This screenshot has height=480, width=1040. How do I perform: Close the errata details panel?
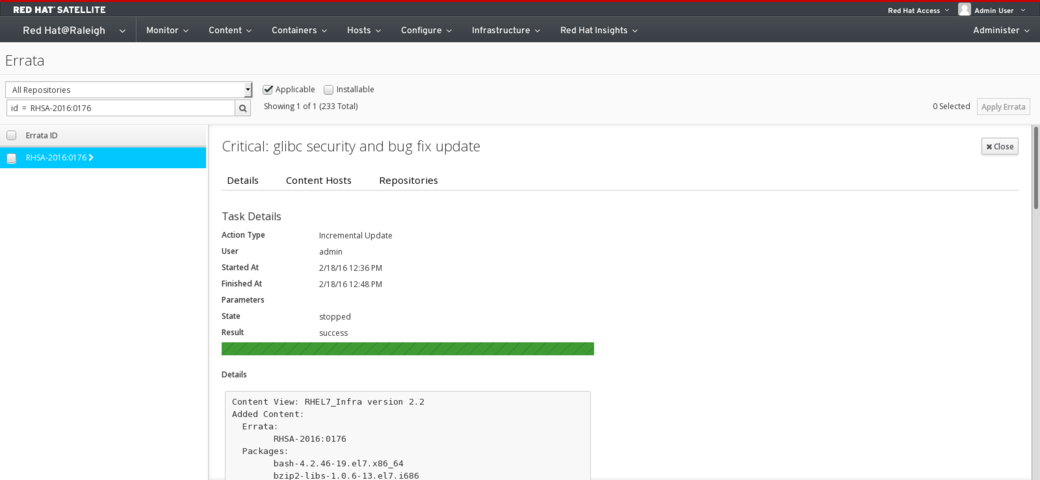pyautogui.click(x=1000, y=147)
